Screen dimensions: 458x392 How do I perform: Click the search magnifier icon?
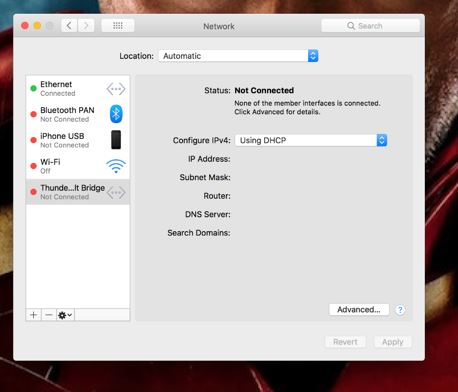point(351,26)
